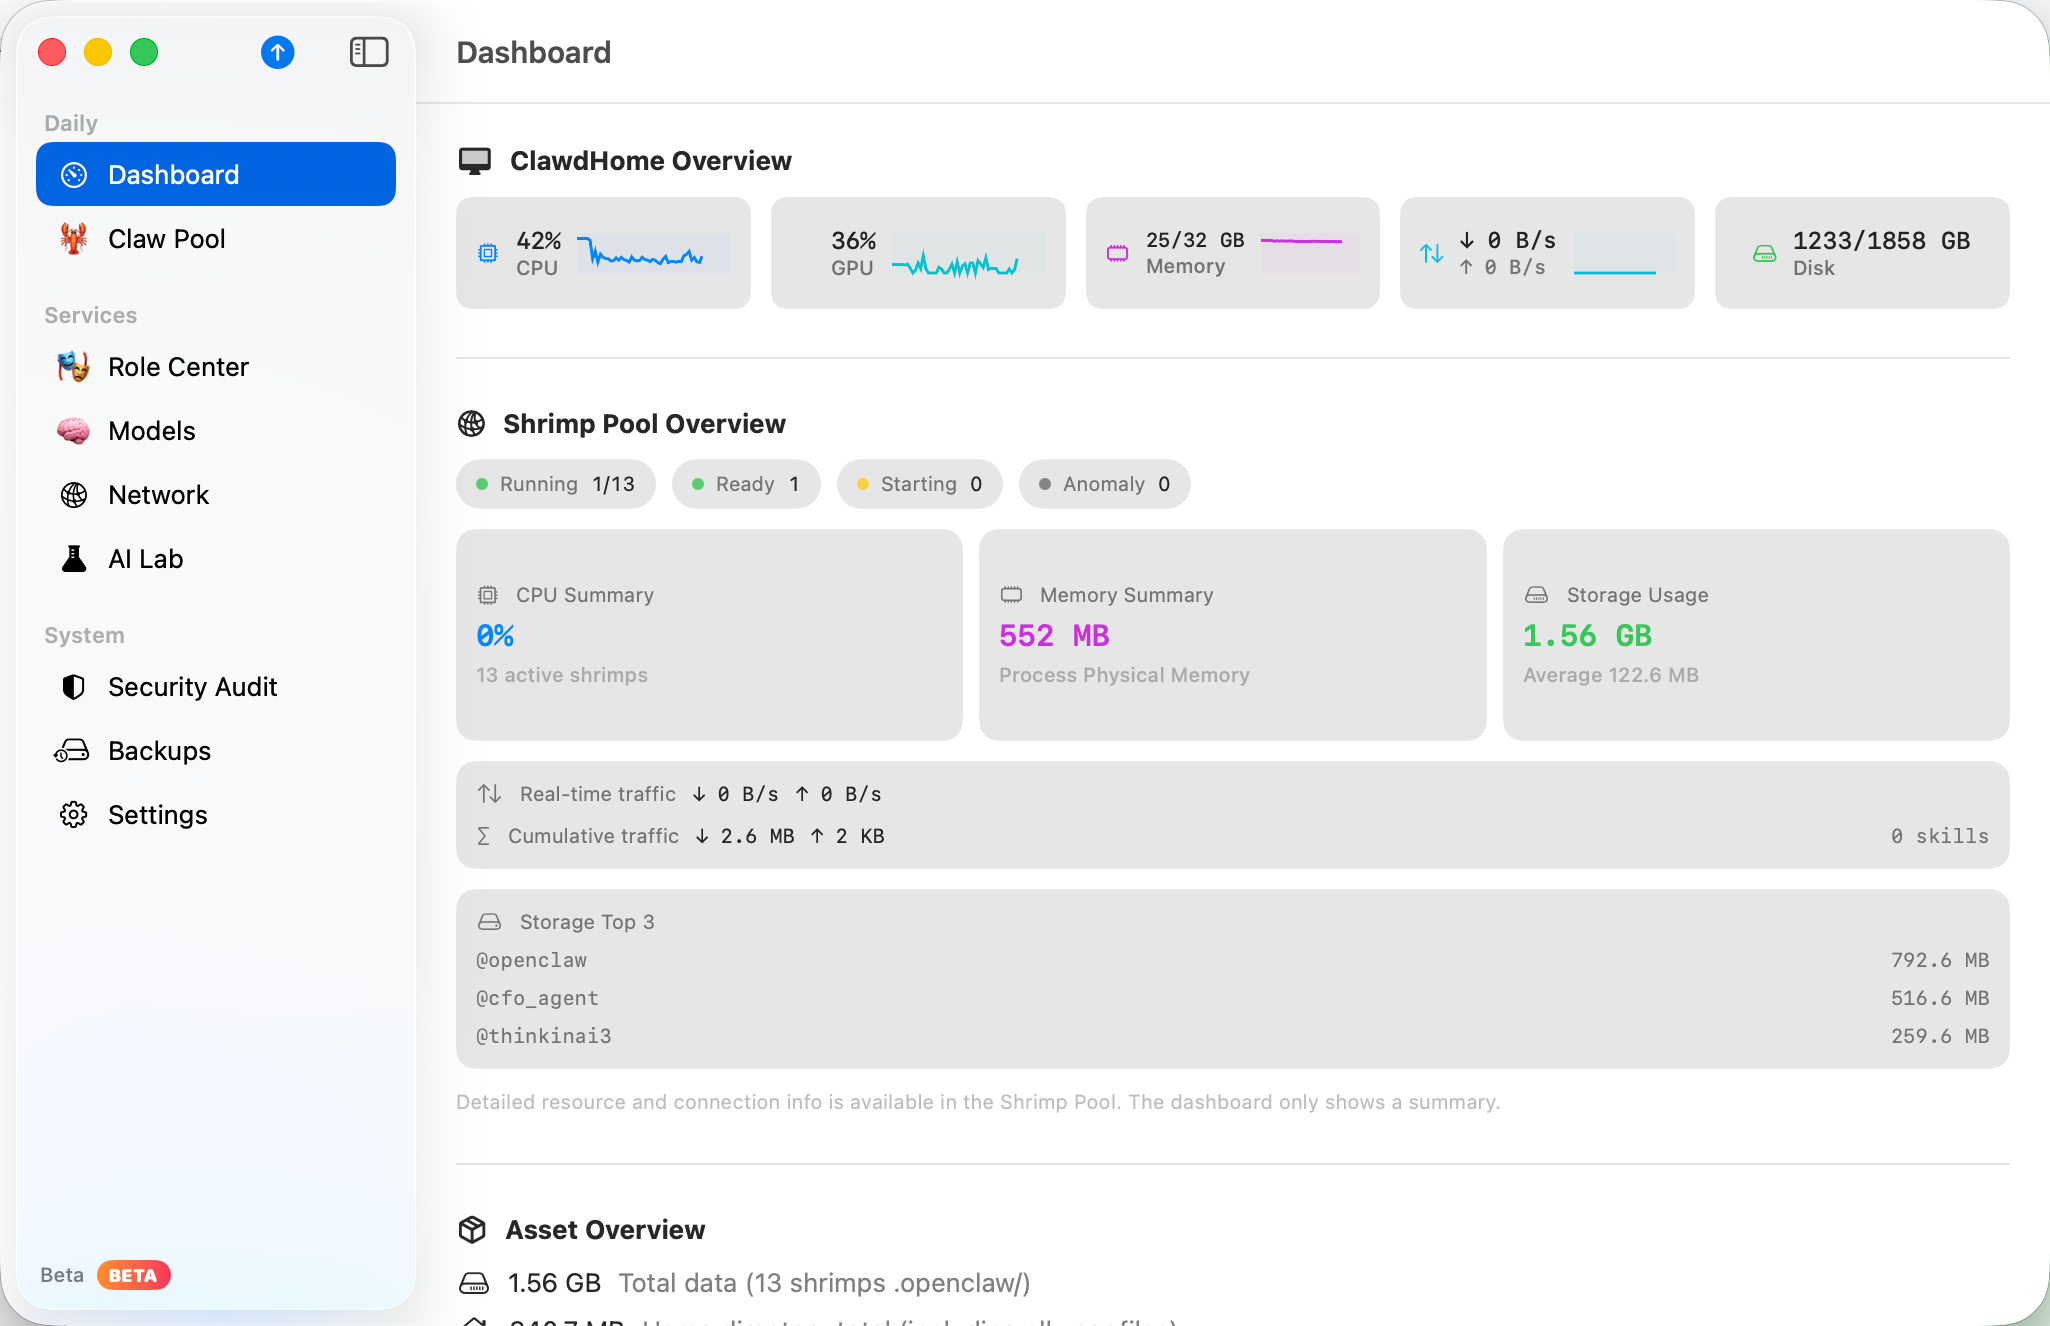Toggle the sidebar panel icon
Viewport: 2050px width, 1326px height.
(369, 52)
